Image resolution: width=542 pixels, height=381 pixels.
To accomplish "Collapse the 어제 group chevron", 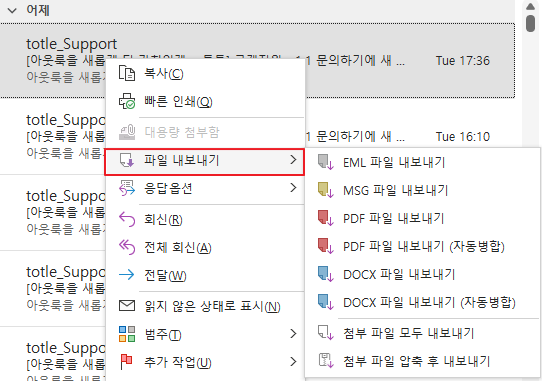I will coord(12,10).
